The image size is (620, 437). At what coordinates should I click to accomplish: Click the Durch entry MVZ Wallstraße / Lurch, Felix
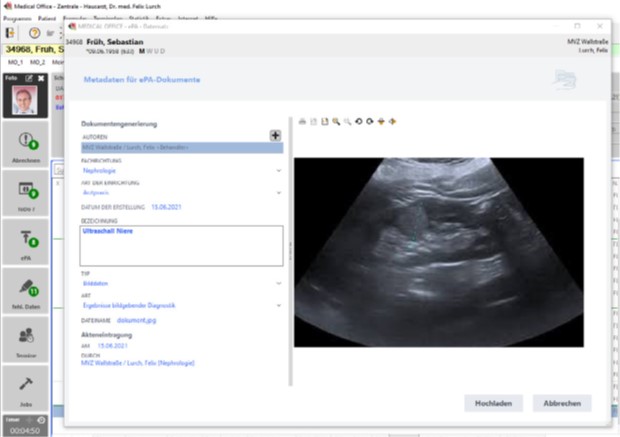138,363
